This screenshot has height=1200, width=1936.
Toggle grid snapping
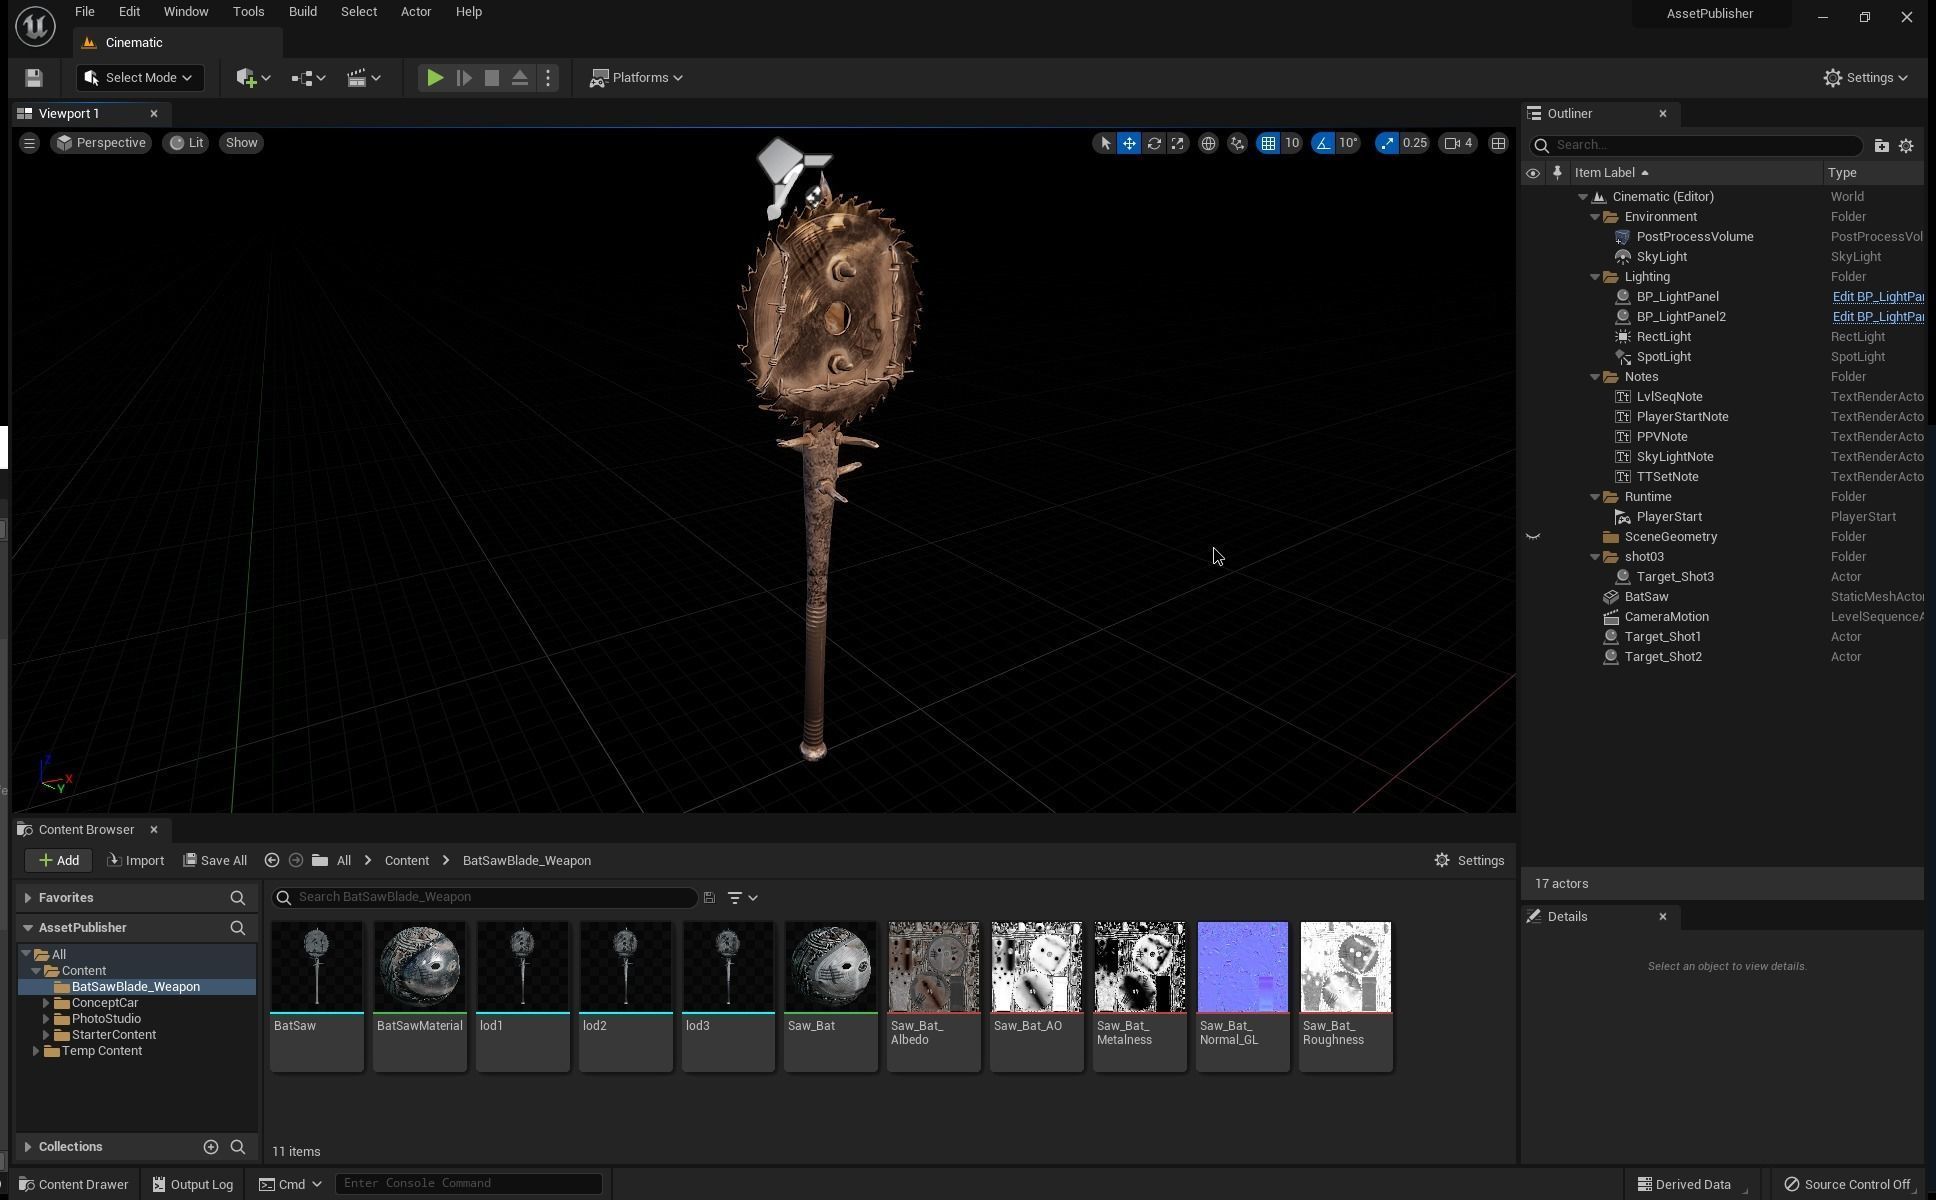tap(1268, 143)
